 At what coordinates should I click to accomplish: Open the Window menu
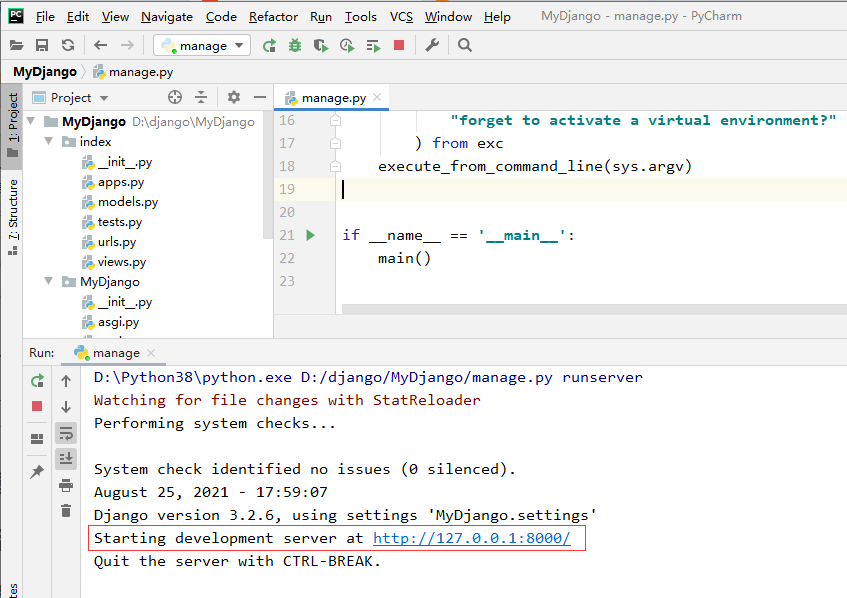coord(448,17)
